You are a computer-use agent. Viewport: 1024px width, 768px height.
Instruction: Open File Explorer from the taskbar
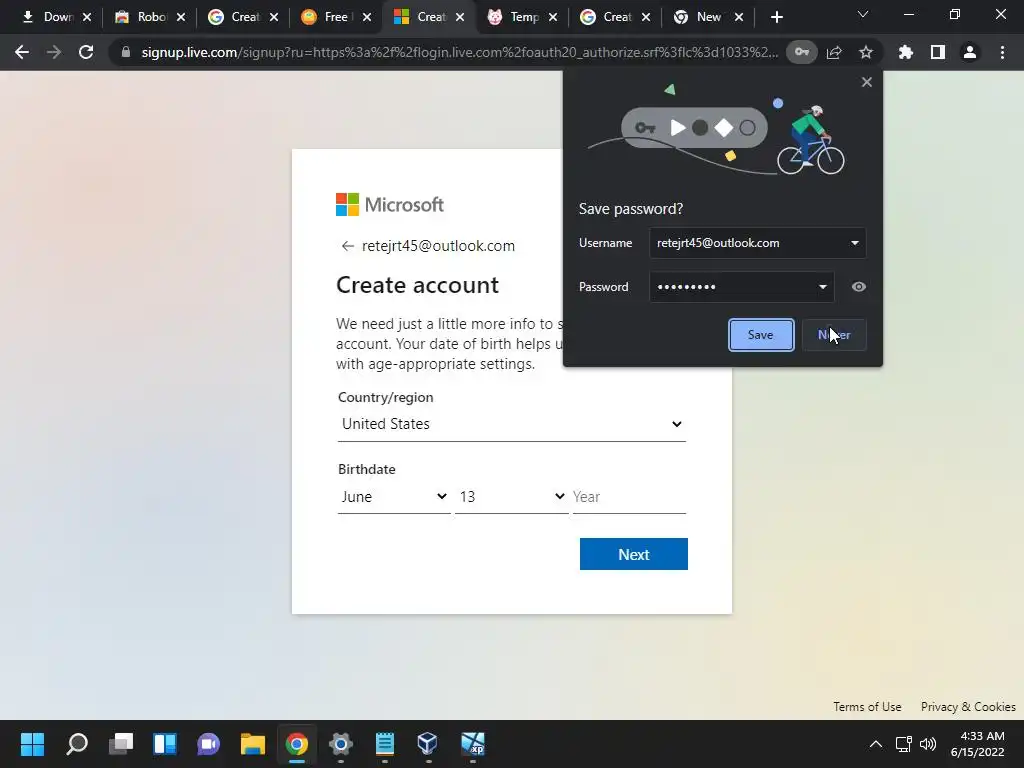pyautogui.click(x=253, y=744)
